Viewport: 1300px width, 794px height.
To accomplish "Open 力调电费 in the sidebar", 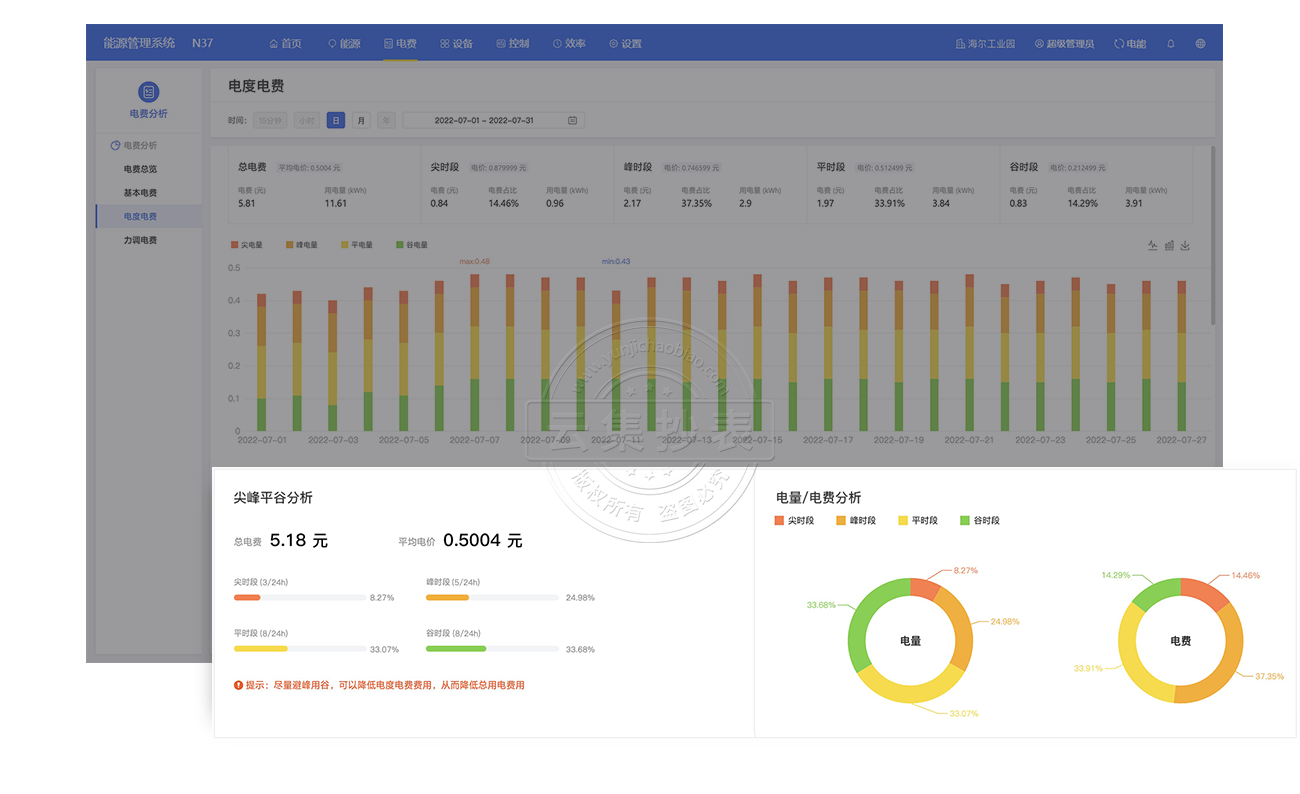I will point(140,240).
